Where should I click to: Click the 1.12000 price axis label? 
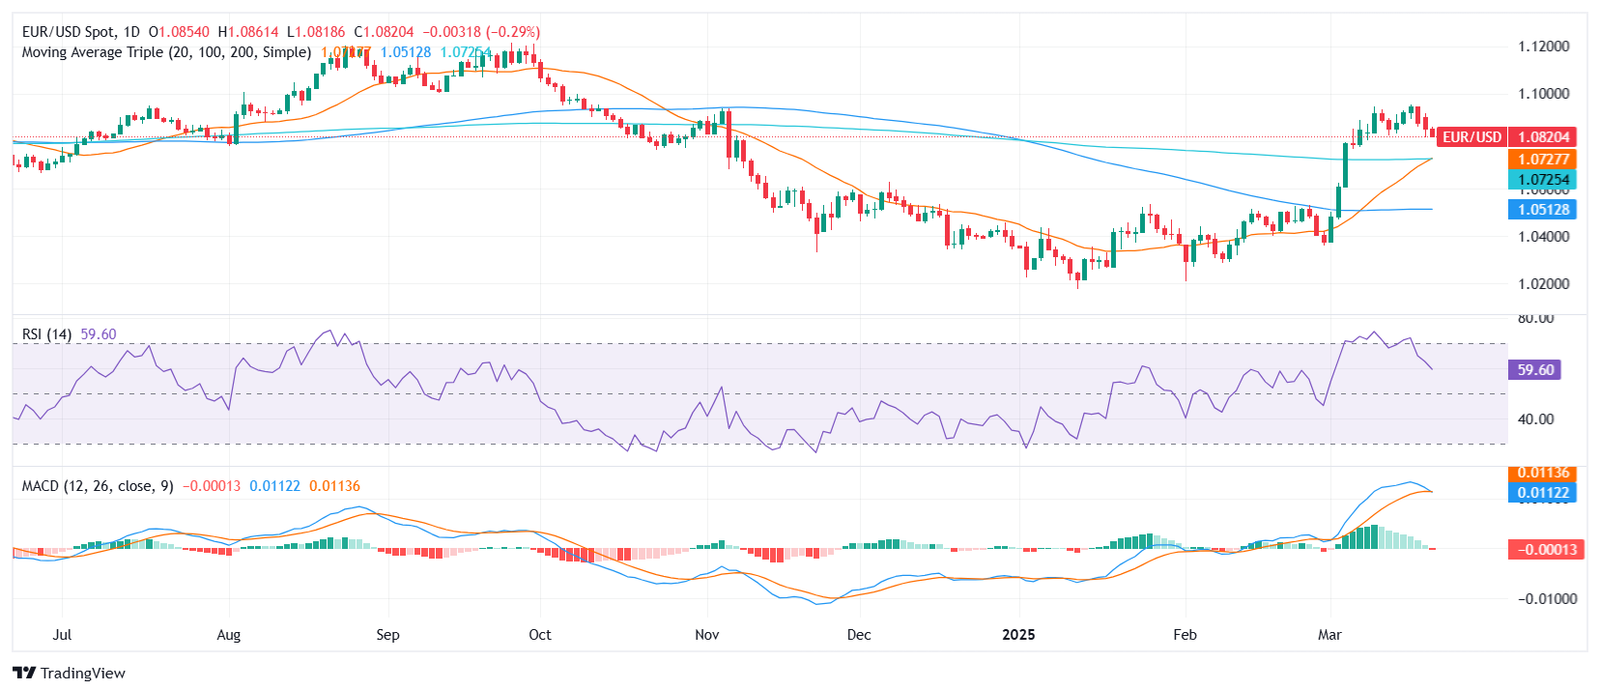pos(1543,46)
